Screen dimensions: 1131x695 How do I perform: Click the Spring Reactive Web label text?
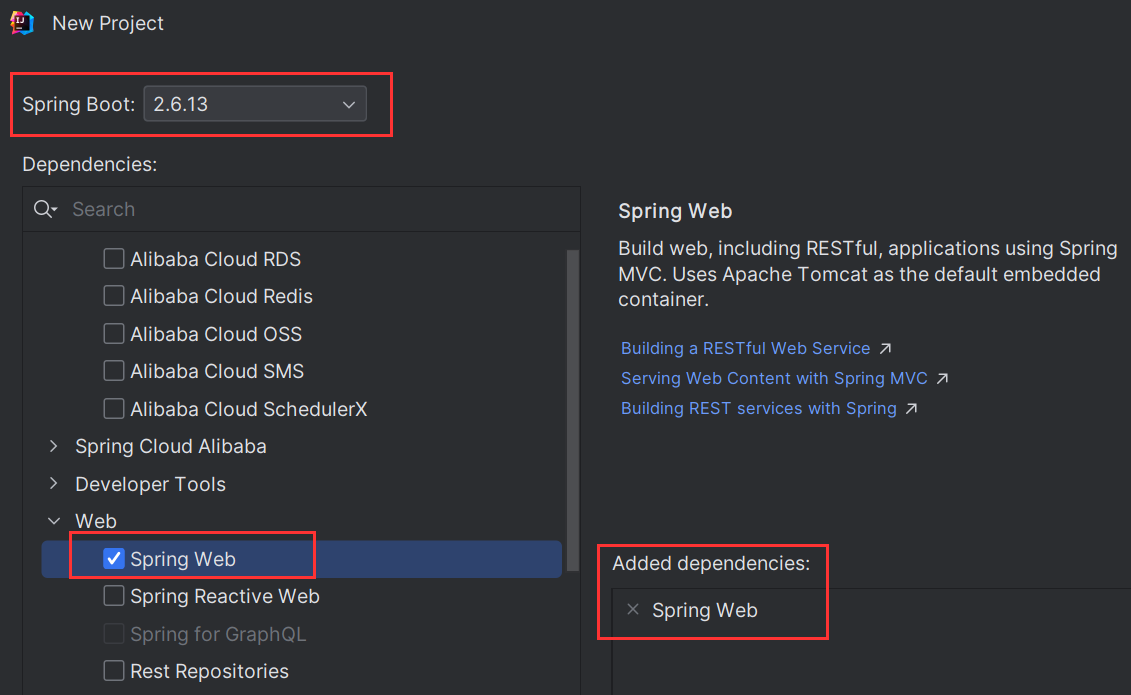pyautogui.click(x=225, y=596)
